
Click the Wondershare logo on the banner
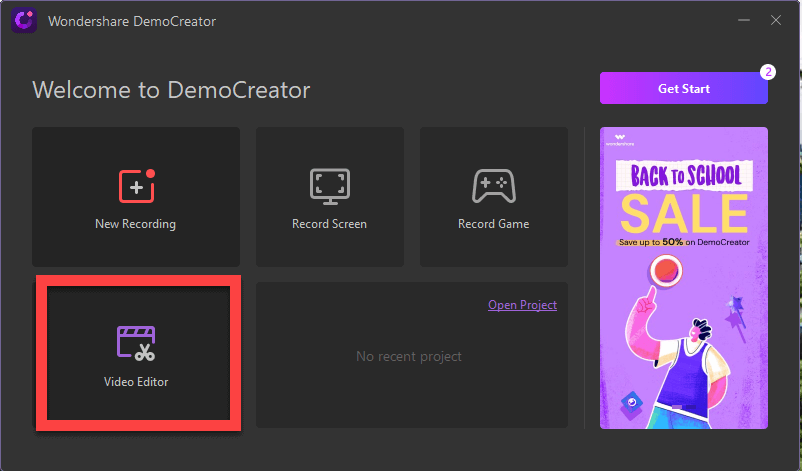620,140
